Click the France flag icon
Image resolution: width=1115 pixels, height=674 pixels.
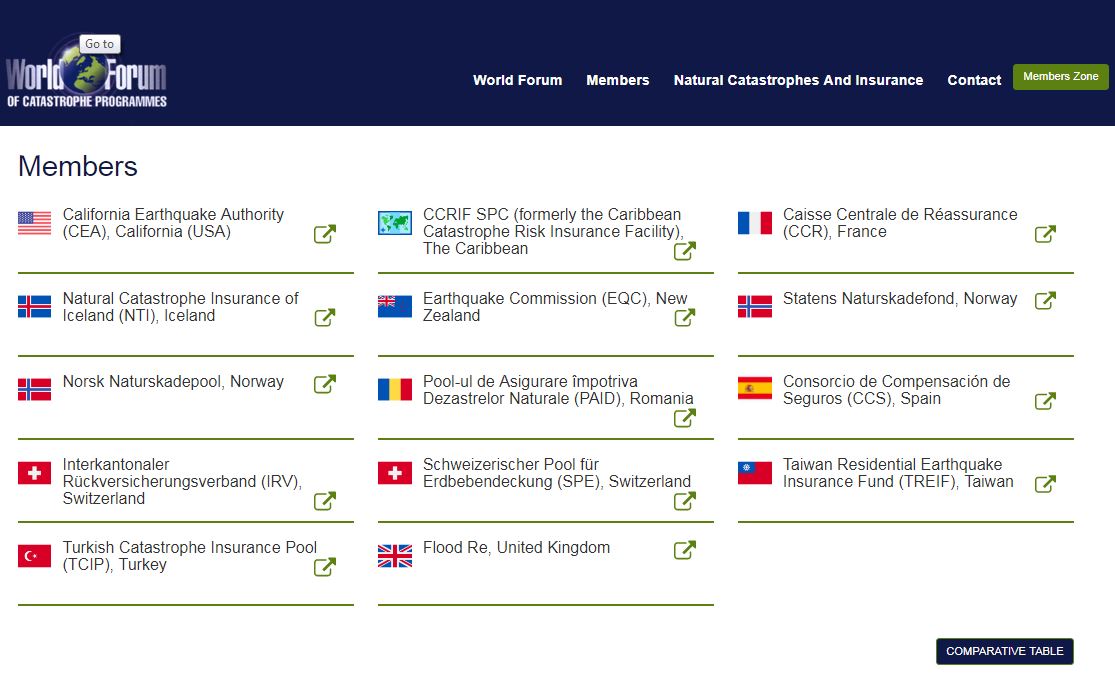point(754,223)
